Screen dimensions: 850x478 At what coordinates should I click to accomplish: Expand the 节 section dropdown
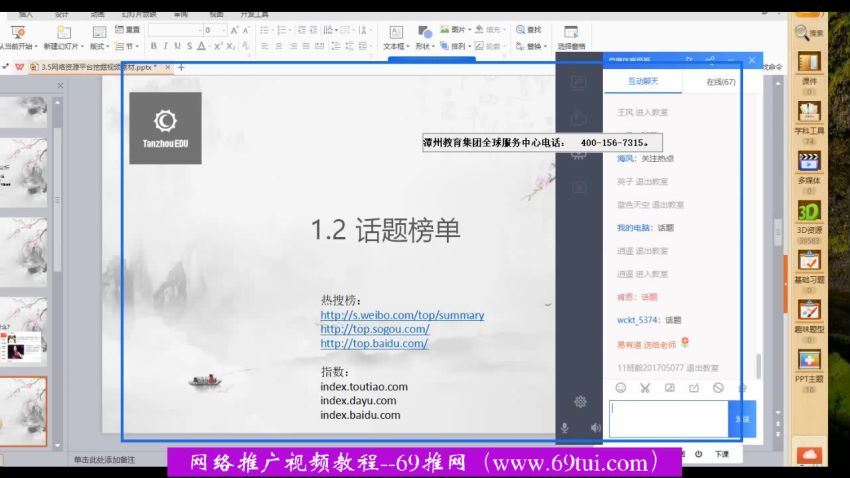(x=137, y=47)
